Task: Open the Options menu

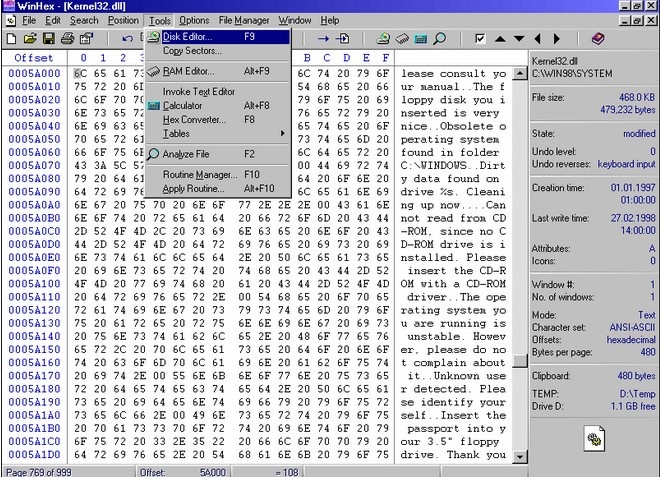Action: pos(194,20)
